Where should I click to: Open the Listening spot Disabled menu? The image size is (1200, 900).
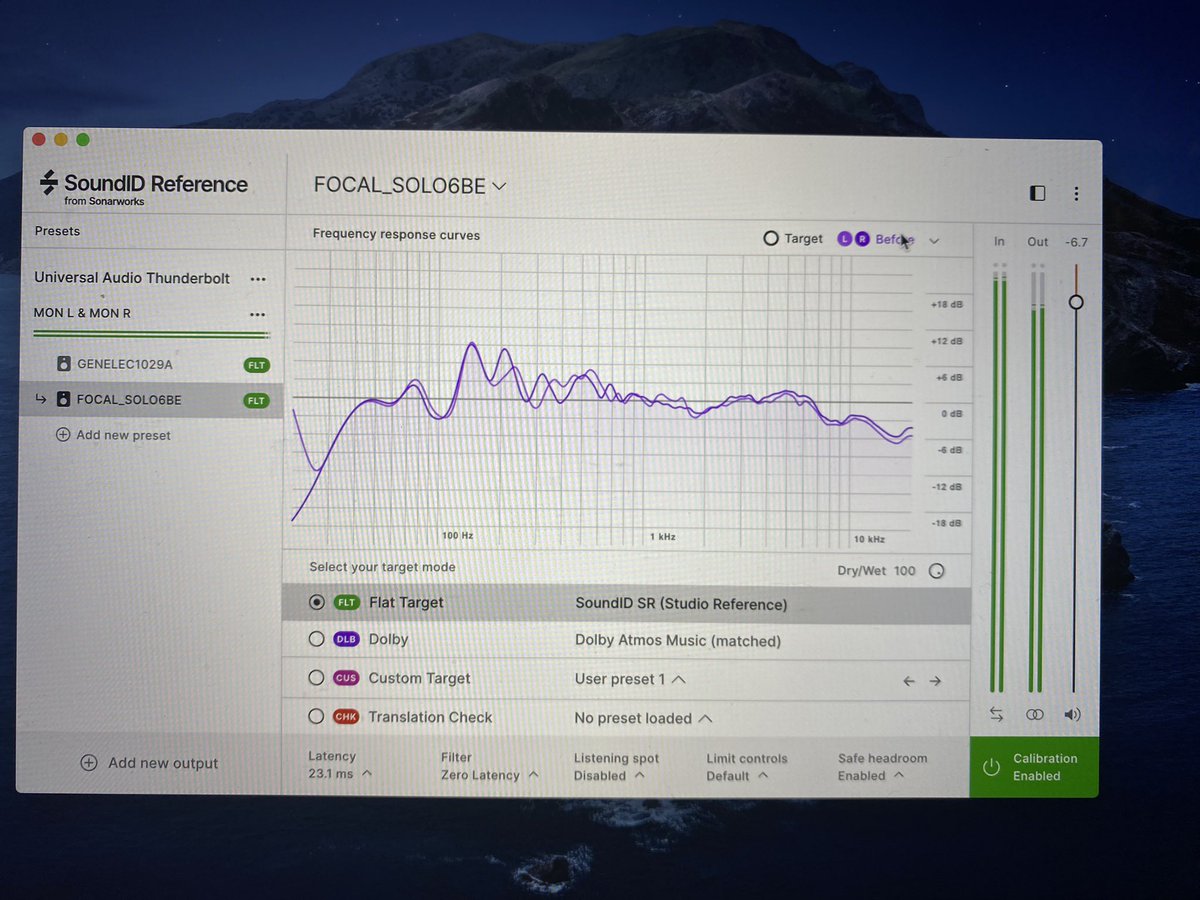[616, 767]
